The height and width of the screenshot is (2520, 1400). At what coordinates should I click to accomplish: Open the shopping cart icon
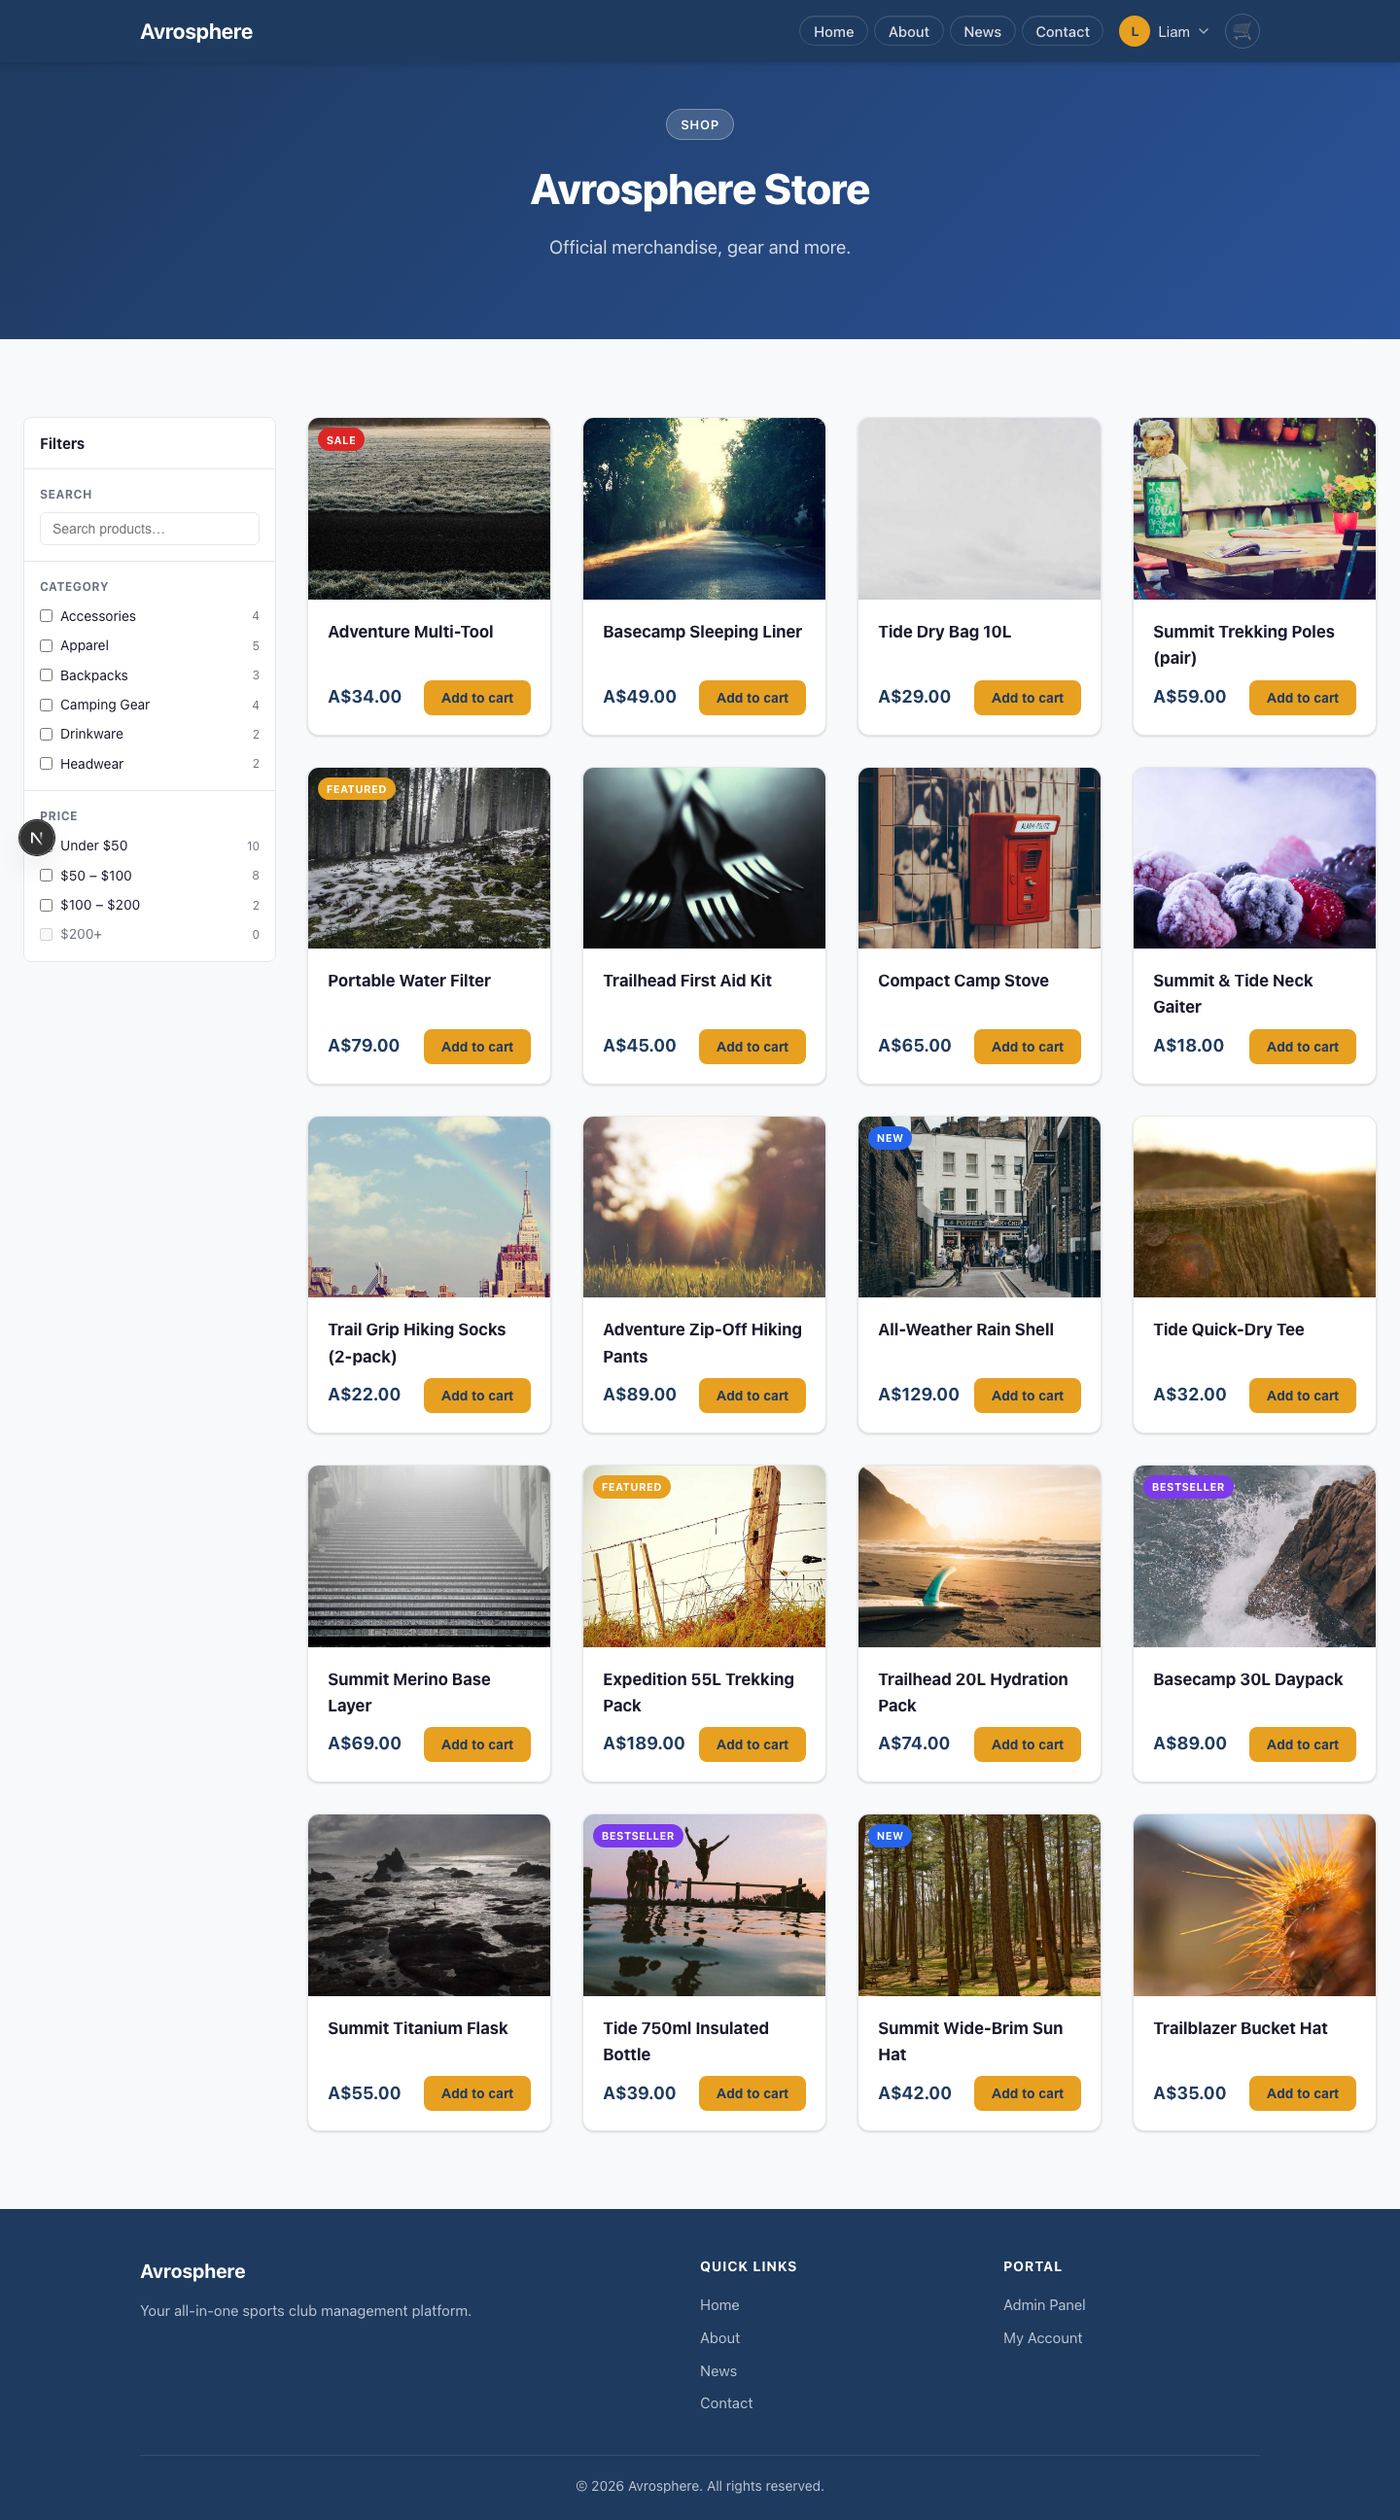point(1241,32)
